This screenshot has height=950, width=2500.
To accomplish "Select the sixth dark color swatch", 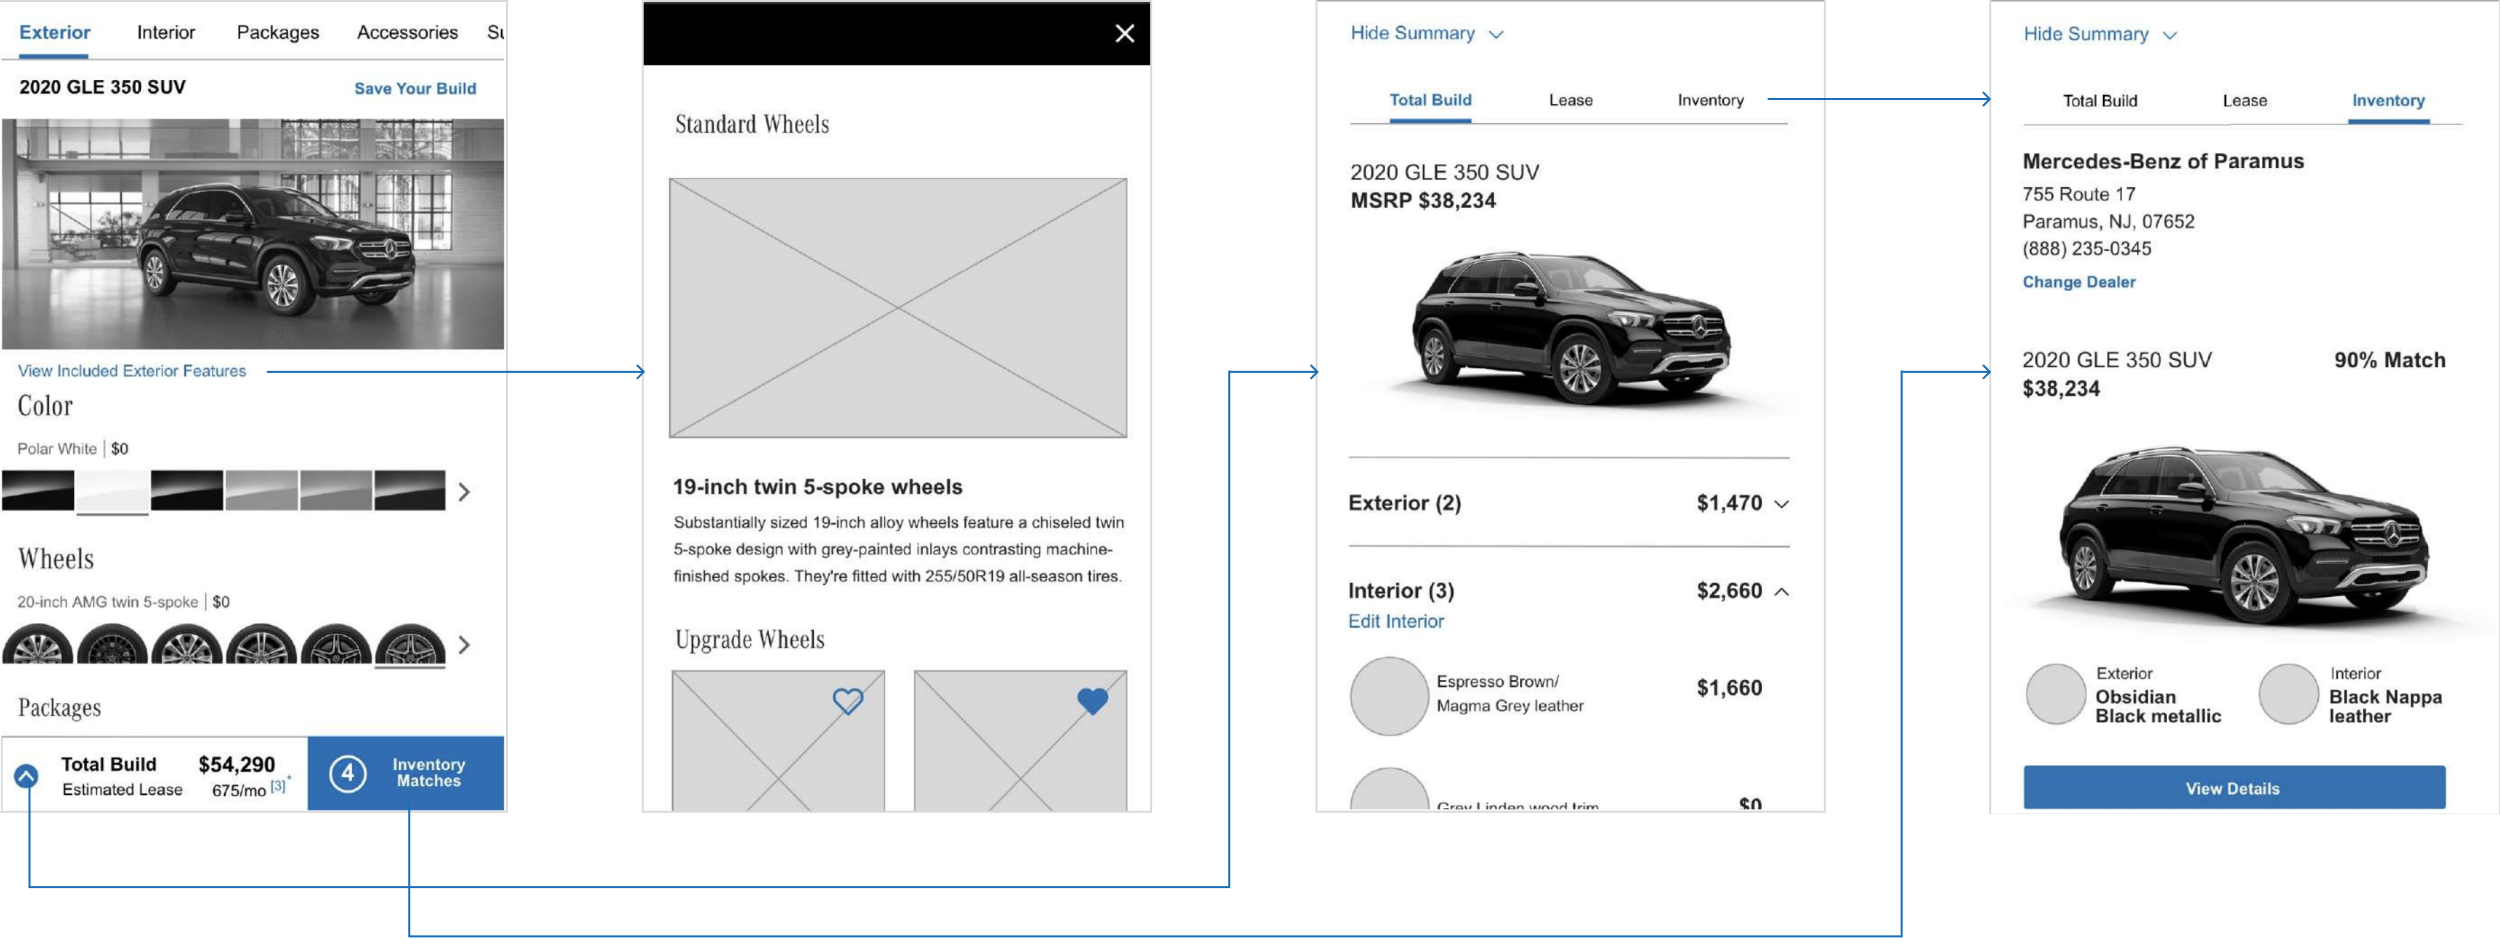I will 410,491.
